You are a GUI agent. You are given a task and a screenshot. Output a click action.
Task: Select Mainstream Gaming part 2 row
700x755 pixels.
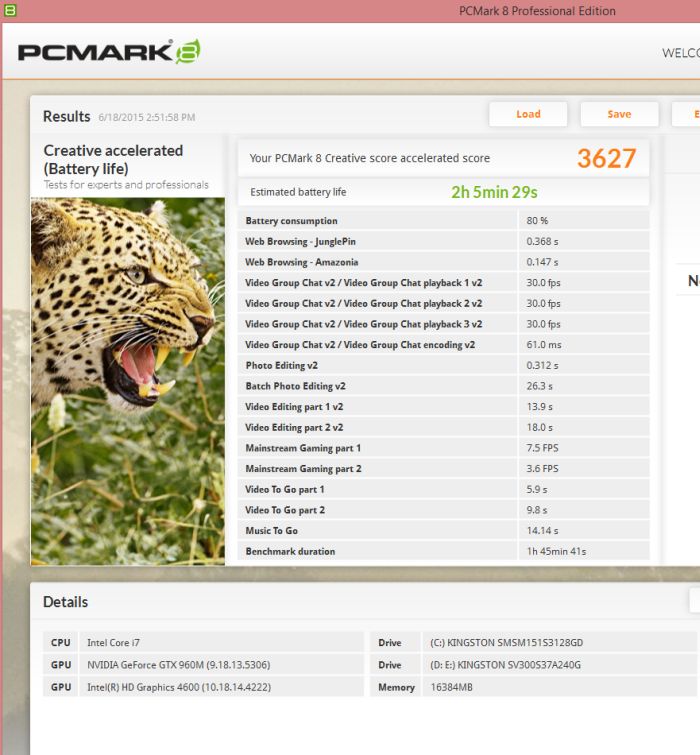443,469
